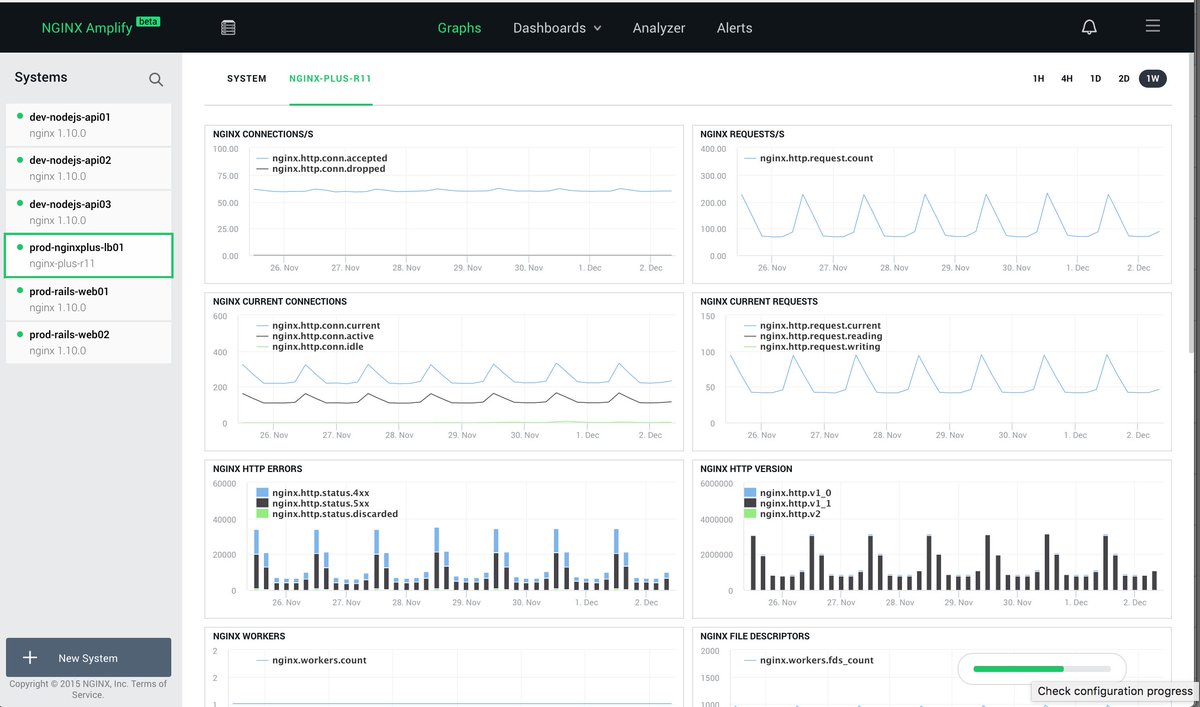The image size is (1200, 707).
Task: Select system prod-nginxplus-lb01
Action: tap(88, 255)
